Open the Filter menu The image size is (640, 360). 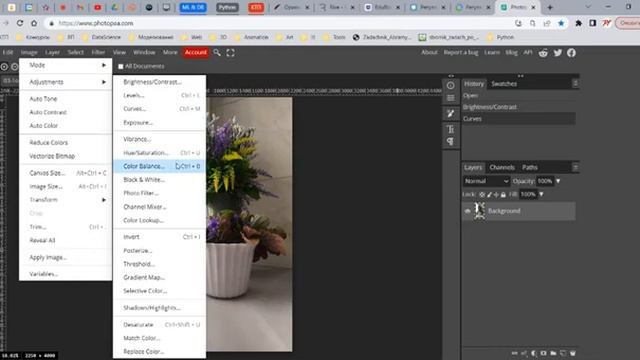click(98, 52)
